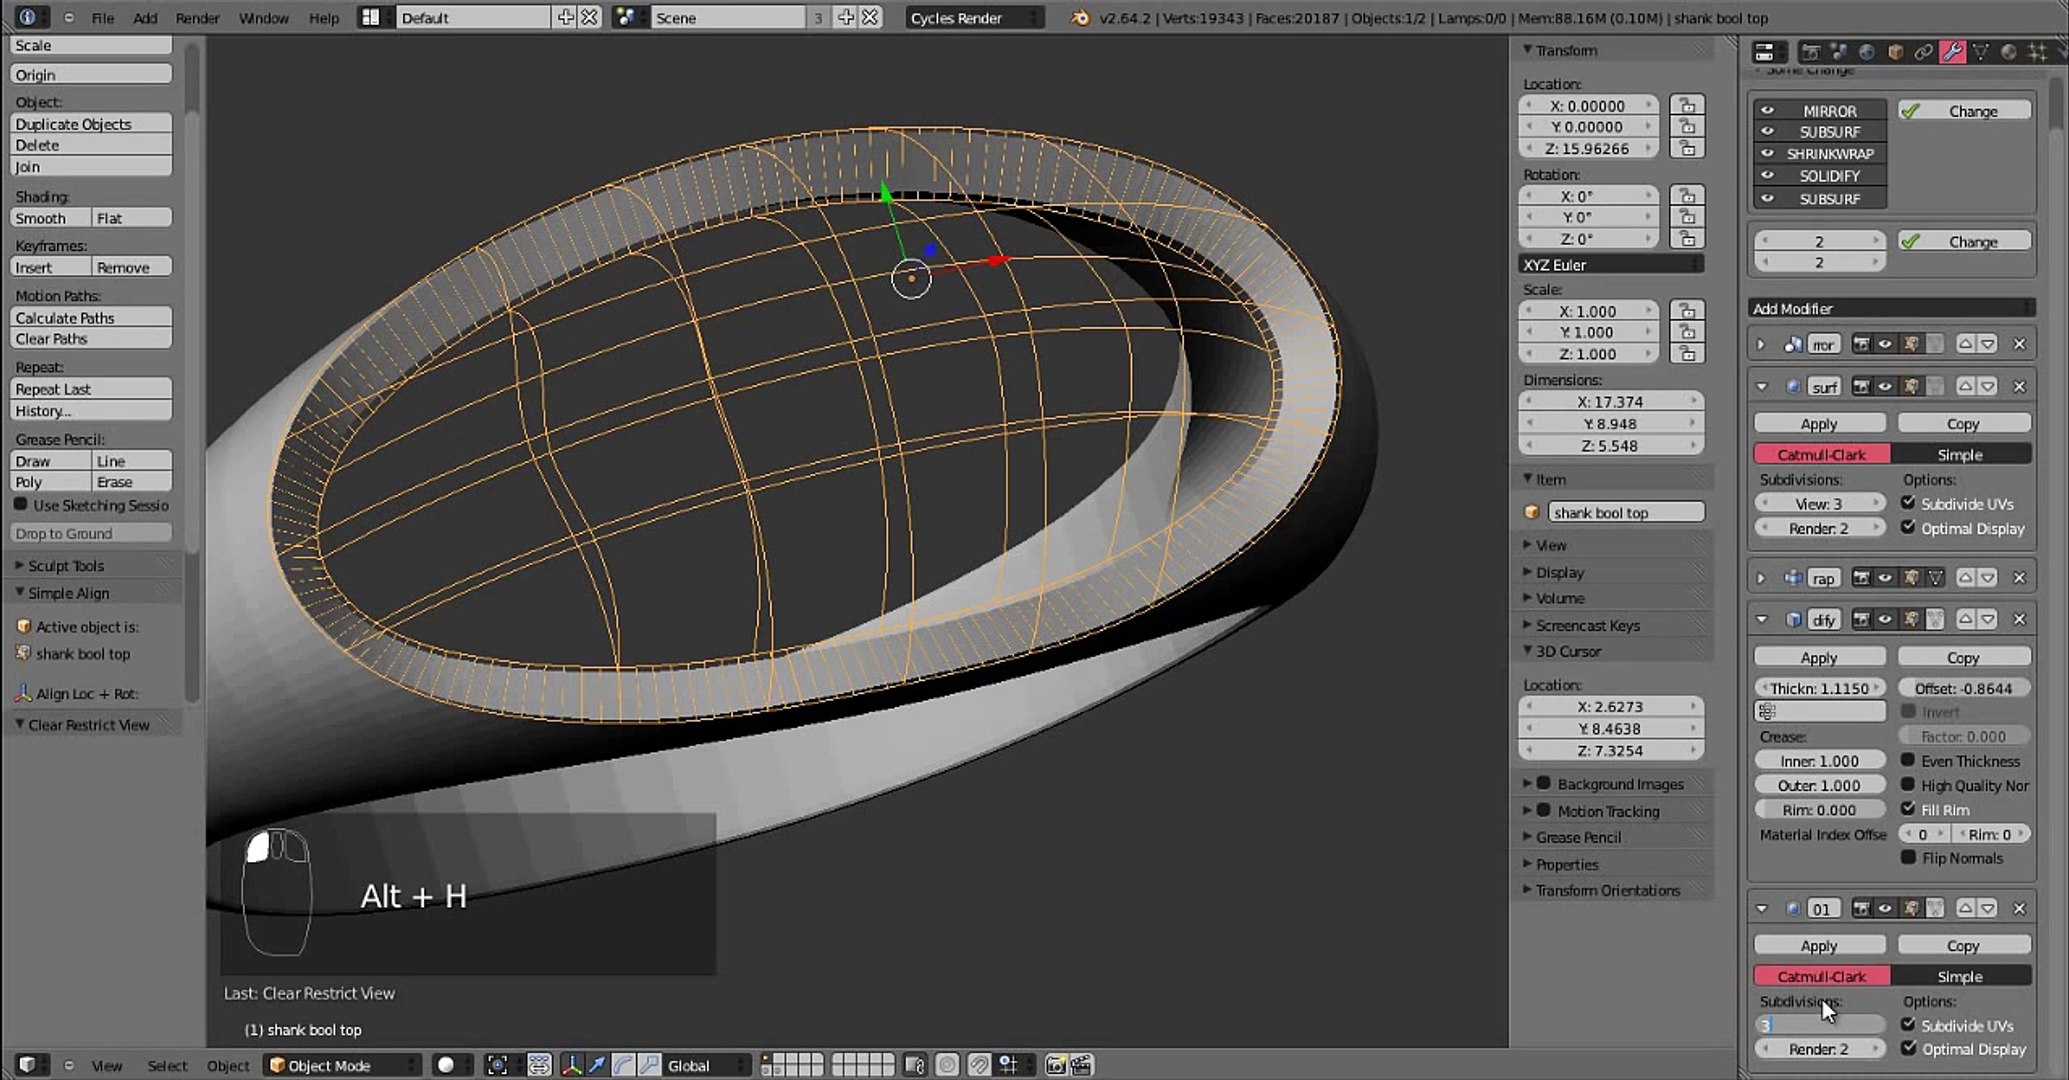Click the OpenGL render camera icon
The width and height of the screenshot is (2069, 1080).
tap(1055, 1065)
